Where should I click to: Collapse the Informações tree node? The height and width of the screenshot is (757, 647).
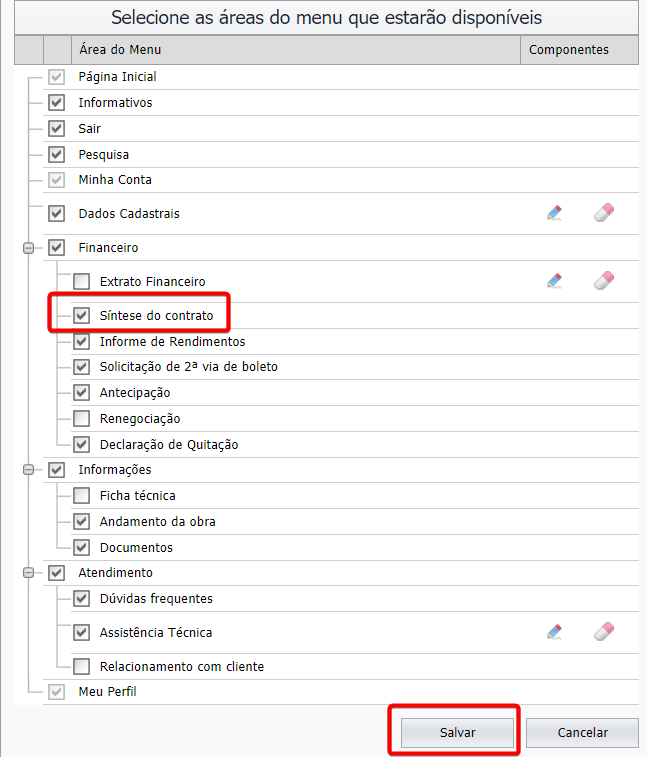tap(28, 469)
